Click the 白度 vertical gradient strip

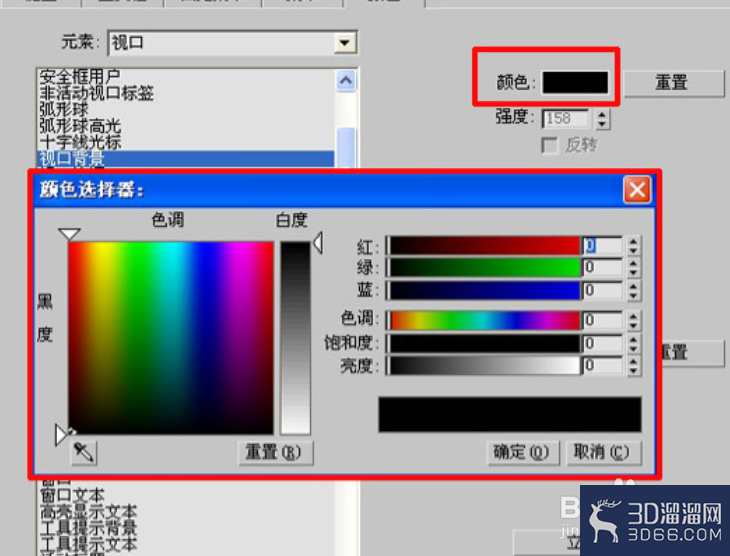[x=295, y=338]
